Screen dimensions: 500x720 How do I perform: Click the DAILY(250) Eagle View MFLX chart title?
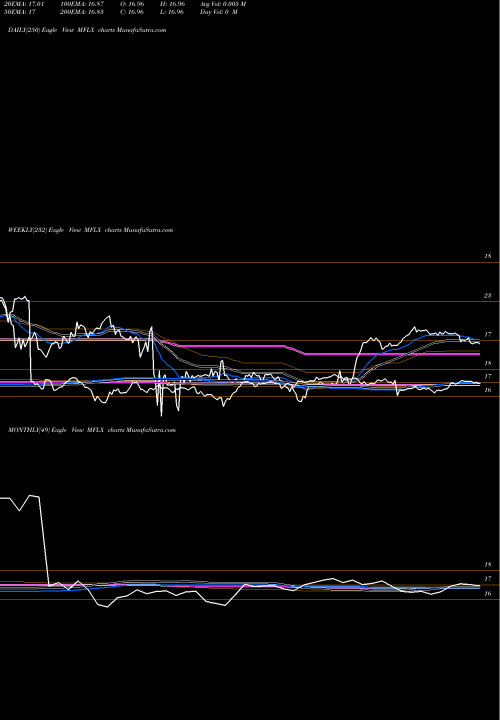pyautogui.click(x=87, y=30)
